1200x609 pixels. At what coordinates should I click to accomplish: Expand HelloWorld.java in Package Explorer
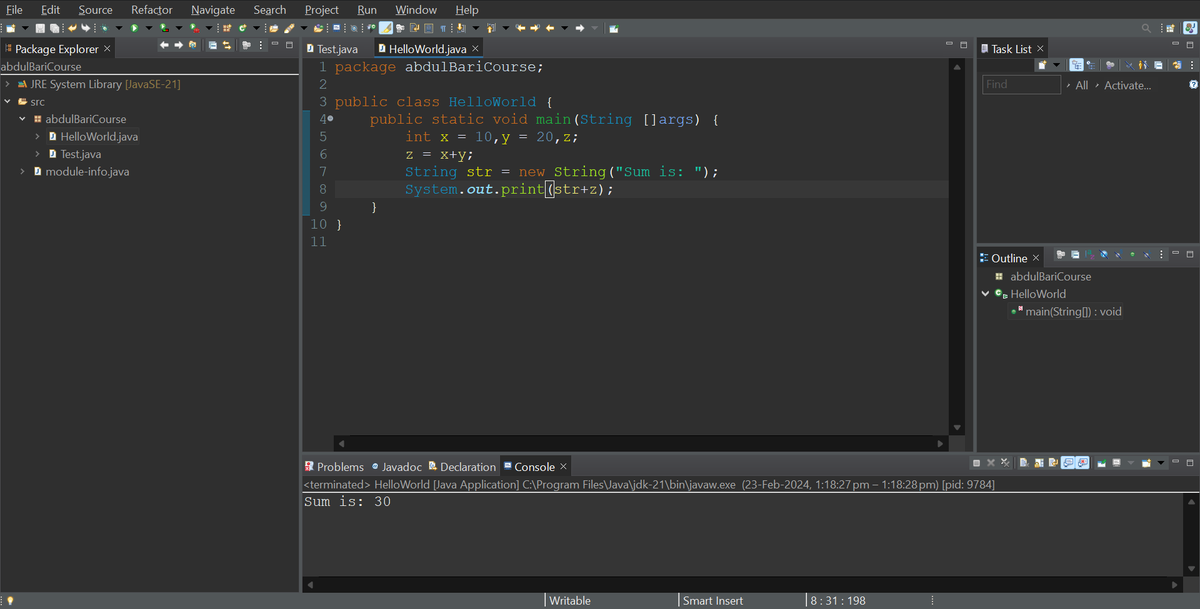(37, 136)
